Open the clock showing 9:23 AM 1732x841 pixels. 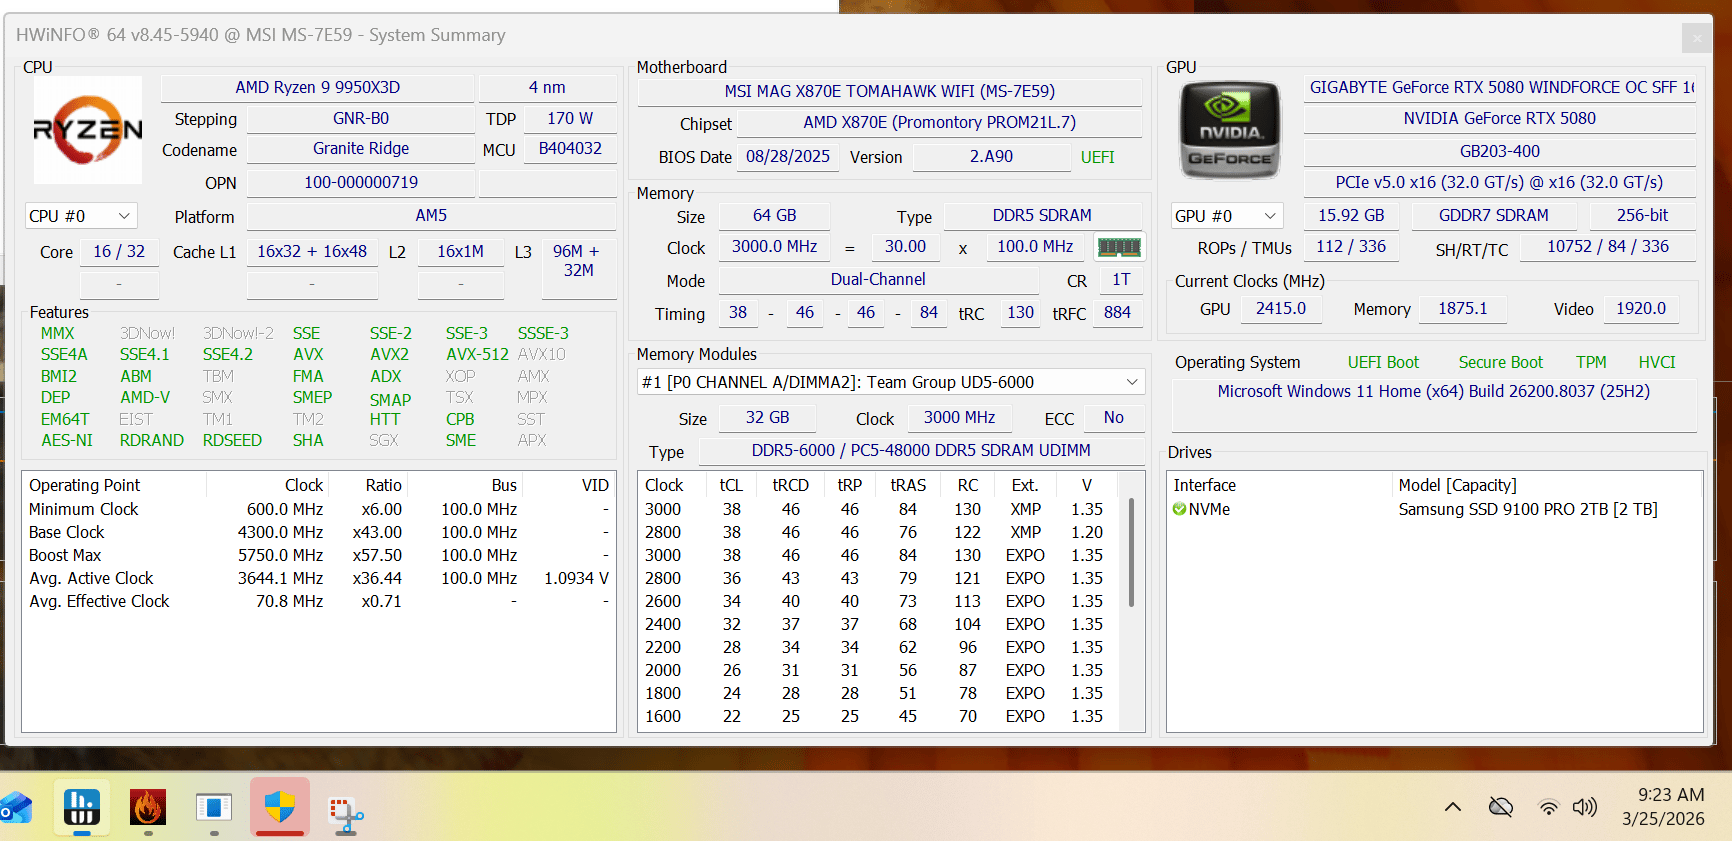[1663, 806]
